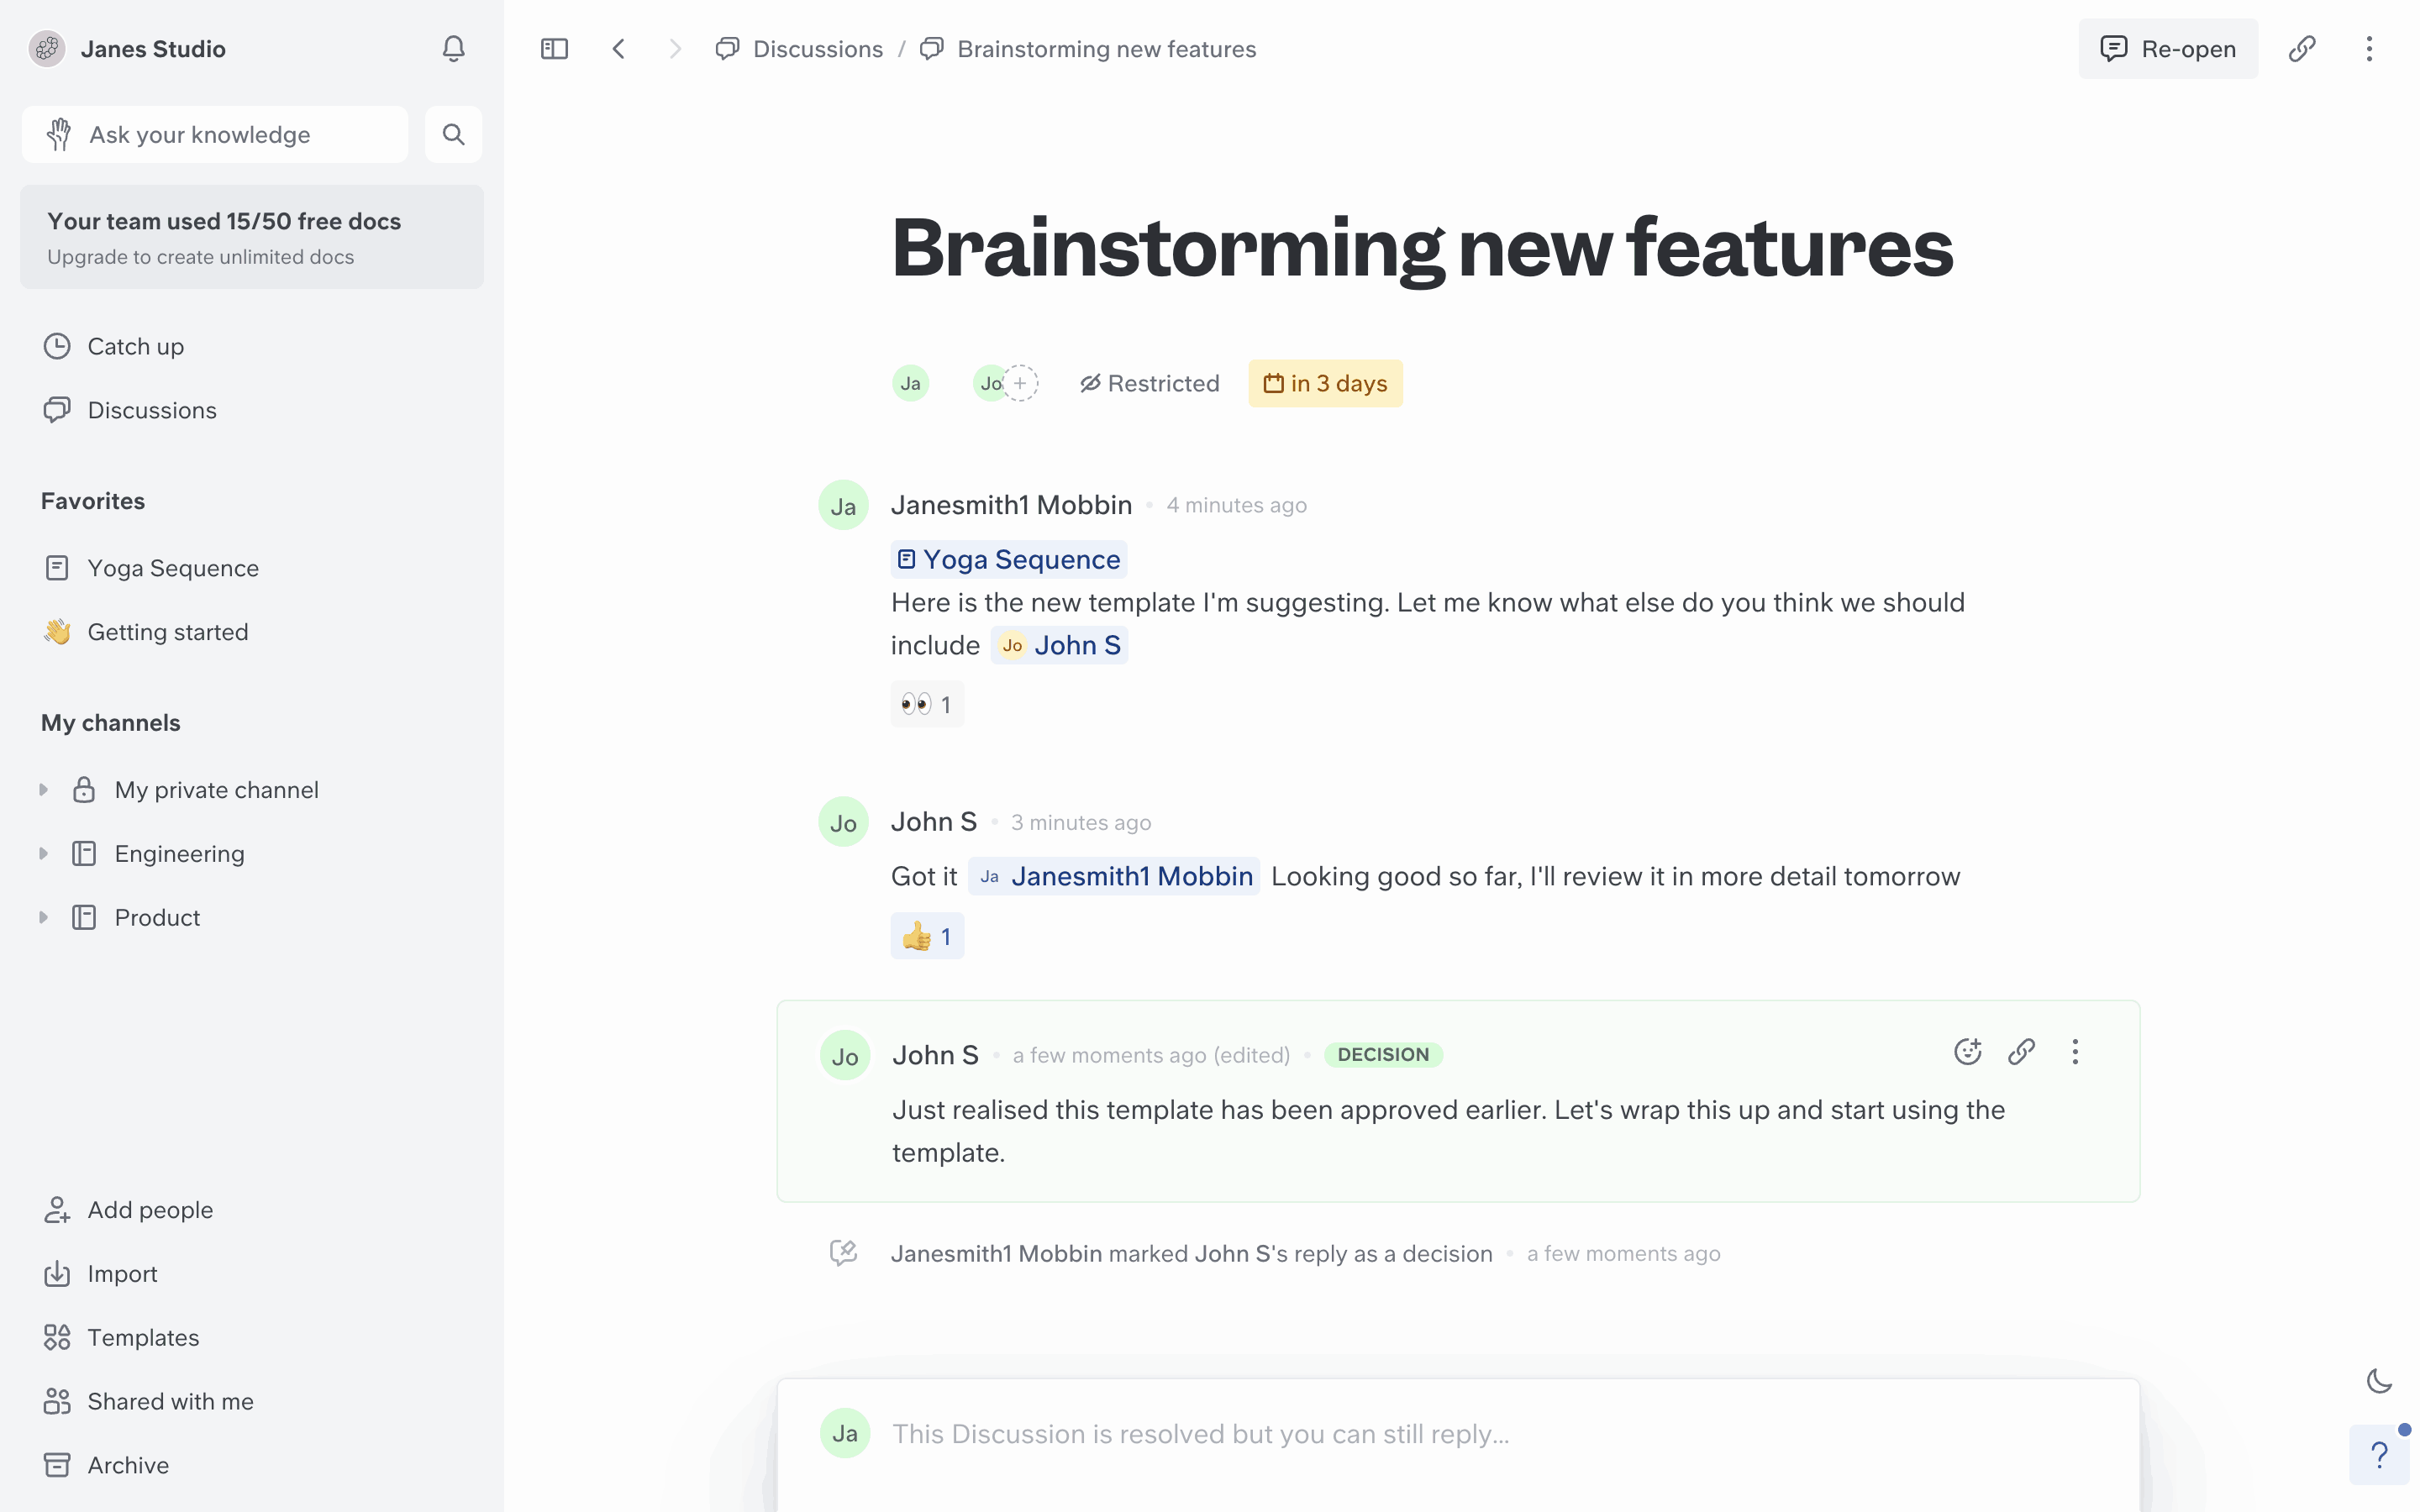Screen dimensions: 2420x1512
Task: Expand the Product channel
Action: [x=43, y=917]
